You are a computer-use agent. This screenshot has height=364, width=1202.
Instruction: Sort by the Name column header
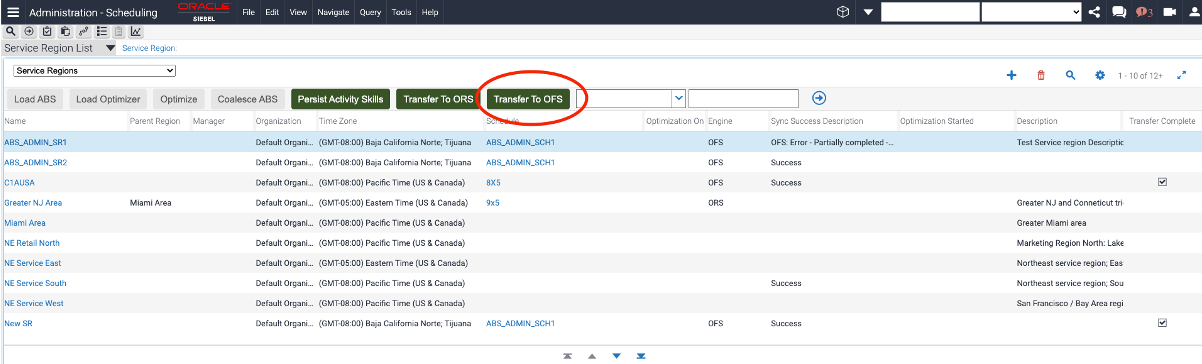point(15,121)
